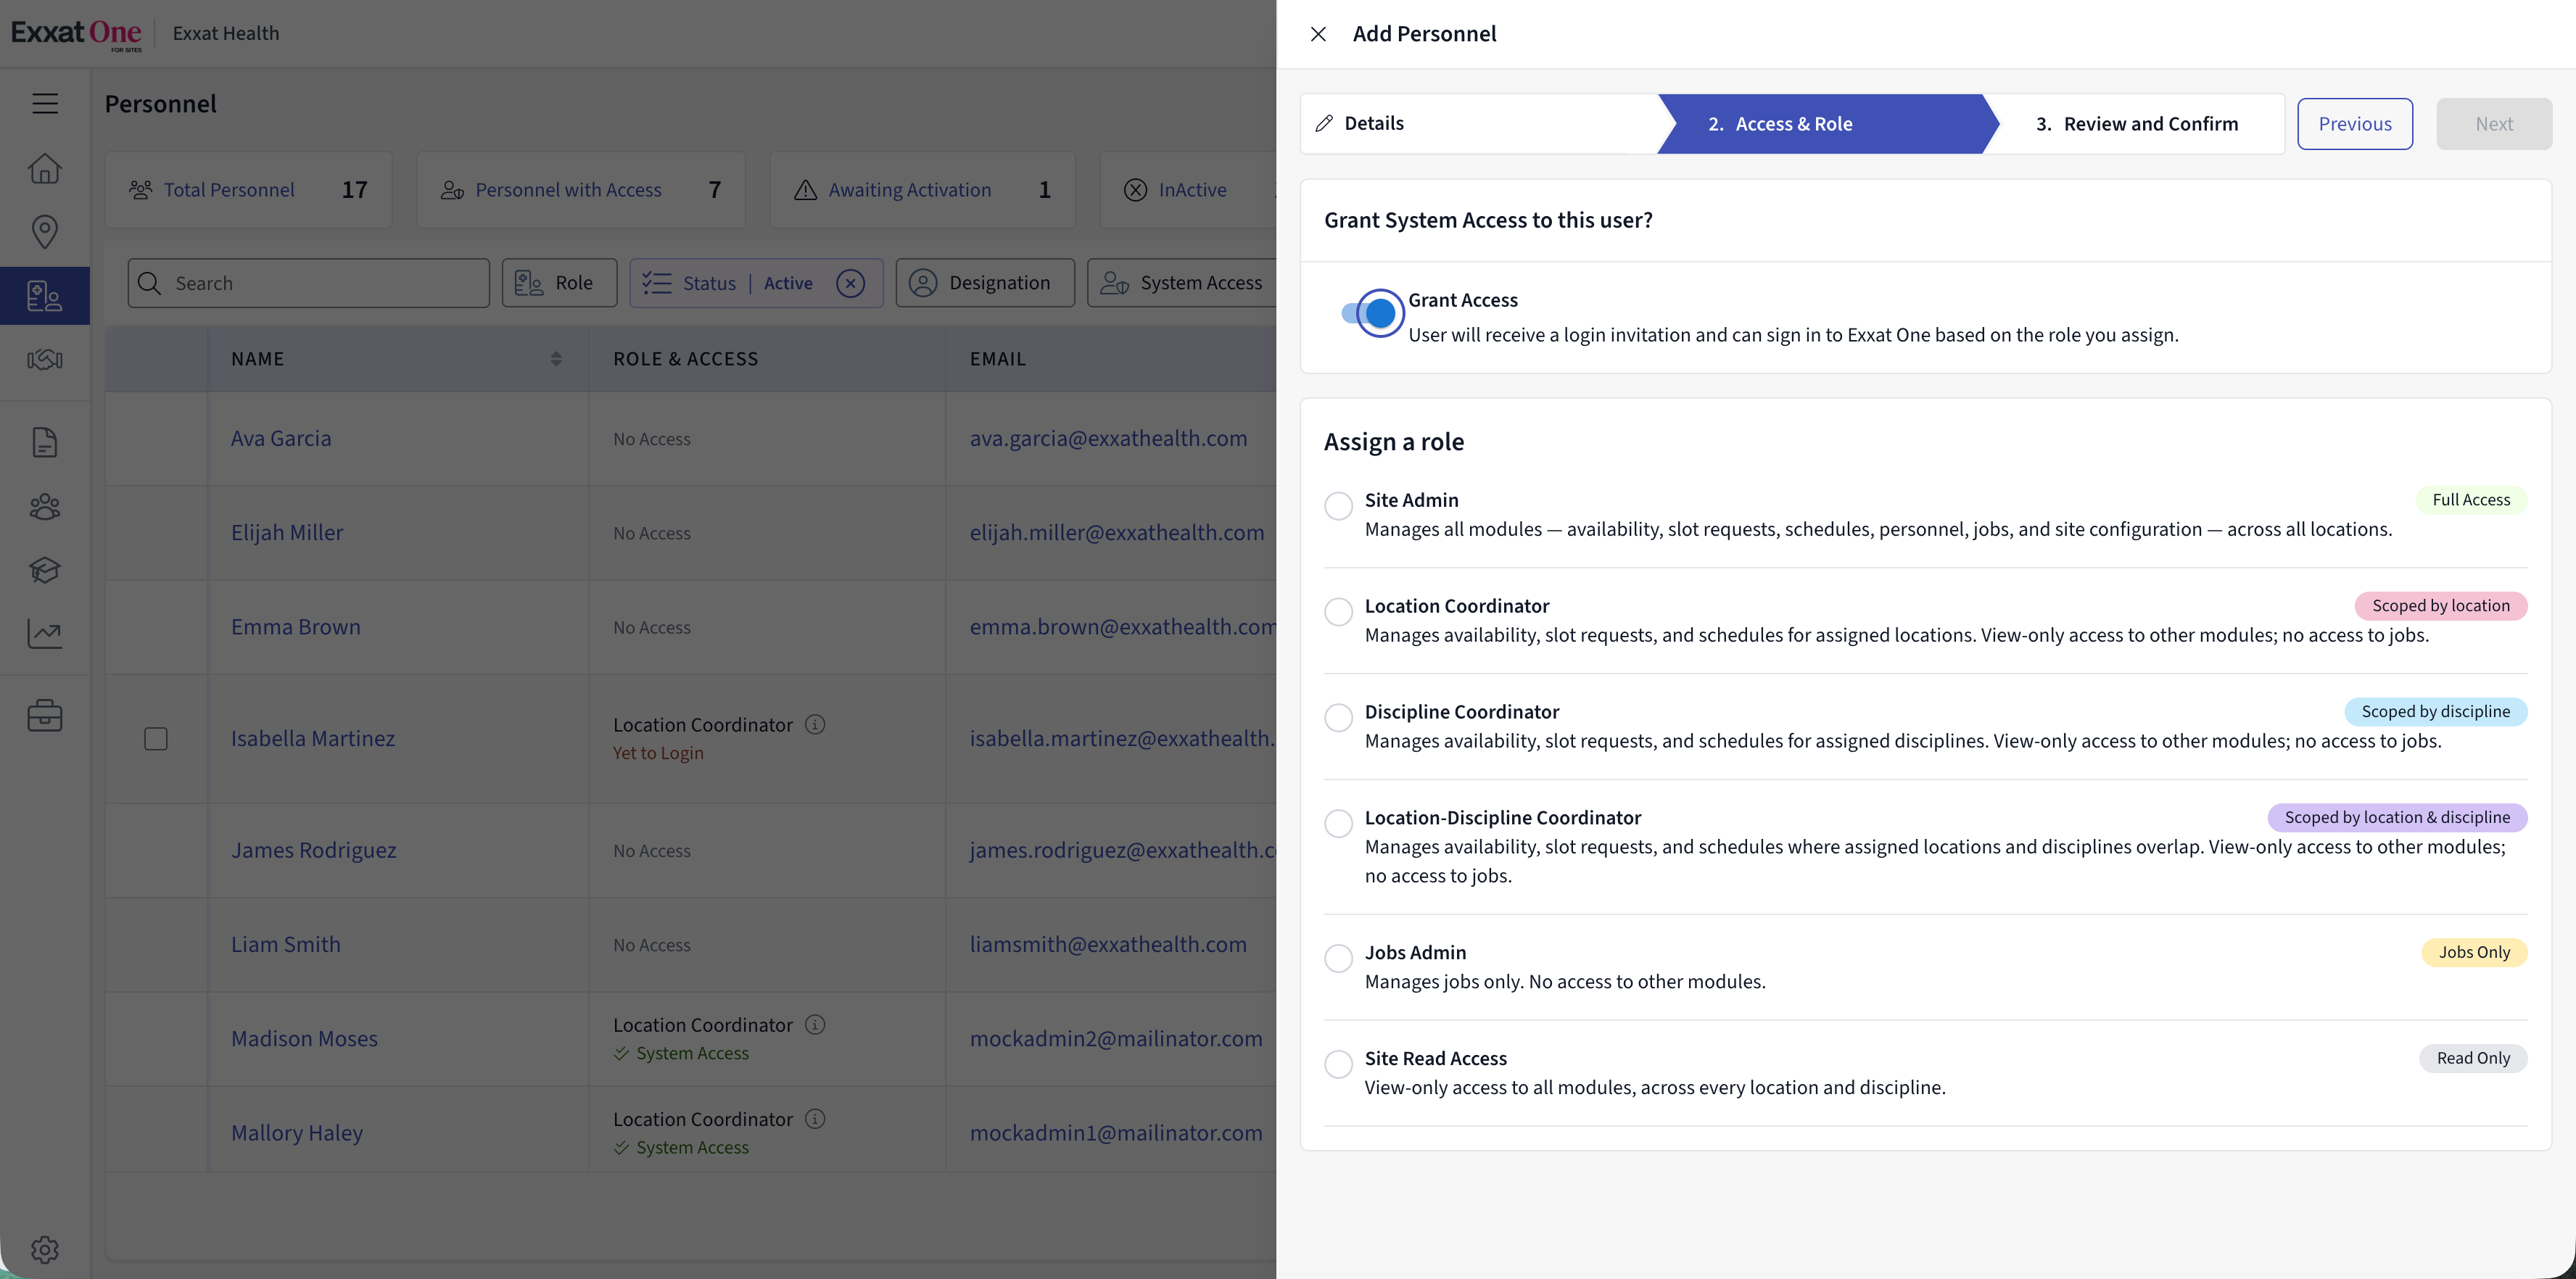The height and width of the screenshot is (1279, 2576).
Task: Open the graduation cap sidebar icon
Action: (45, 570)
